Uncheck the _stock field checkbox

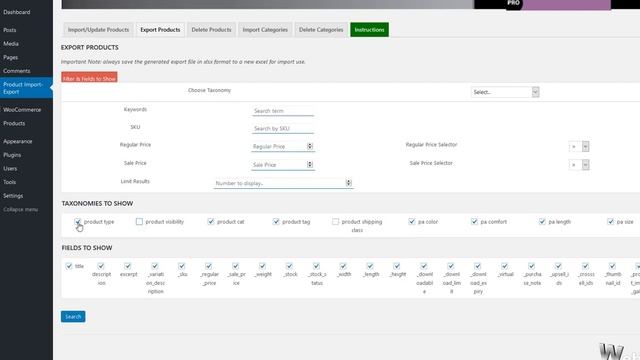point(289,266)
